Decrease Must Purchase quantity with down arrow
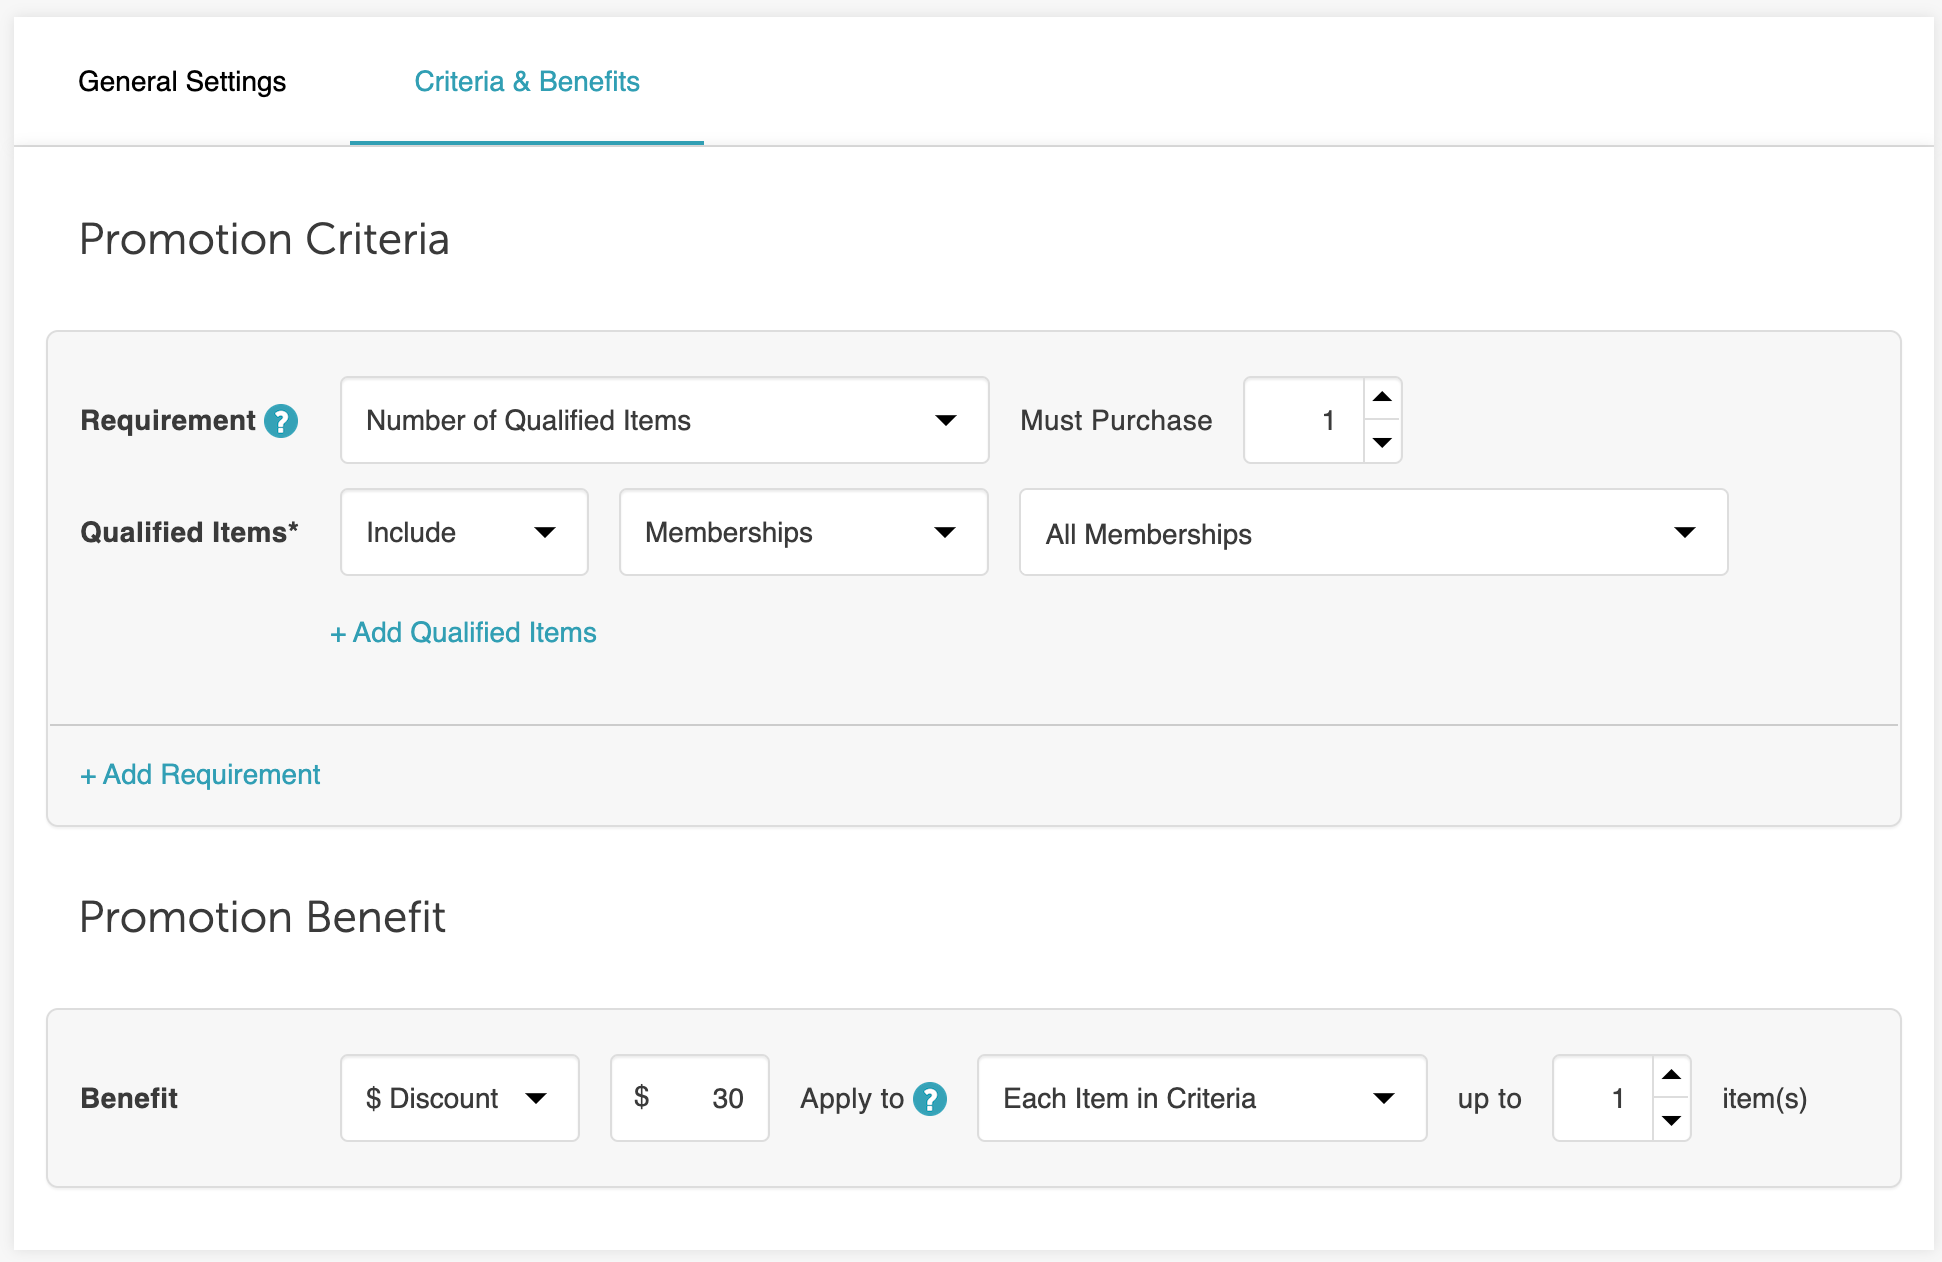Image resolution: width=1942 pixels, height=1262 pixels. pyautogui.click(x=1382, y=442)
